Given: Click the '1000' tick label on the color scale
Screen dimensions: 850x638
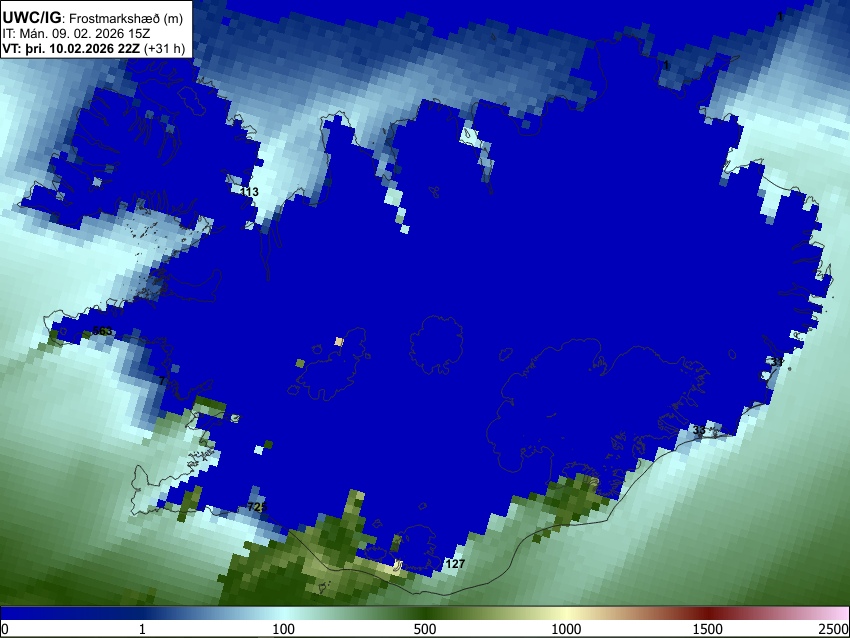Looking at the screenshot, I should tap(566, 629).
